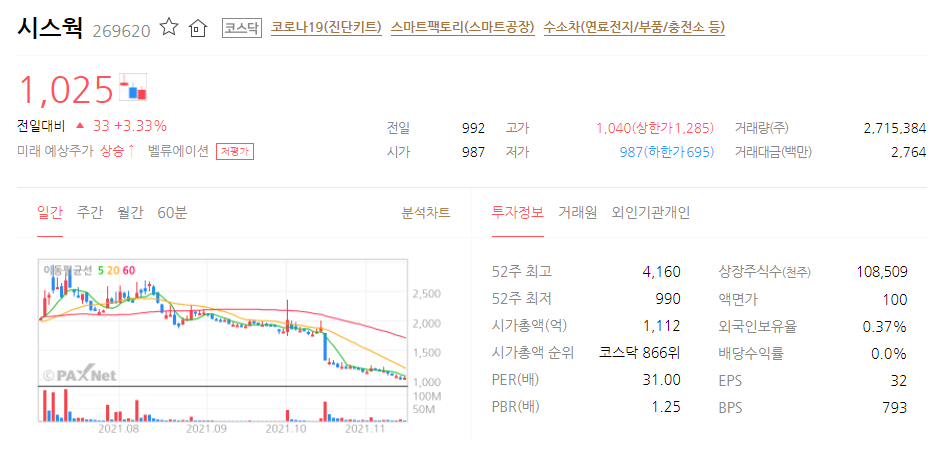The image size is (945, 450).
Task: Click the 5-day moving average legend
Action: click(99, 270)
